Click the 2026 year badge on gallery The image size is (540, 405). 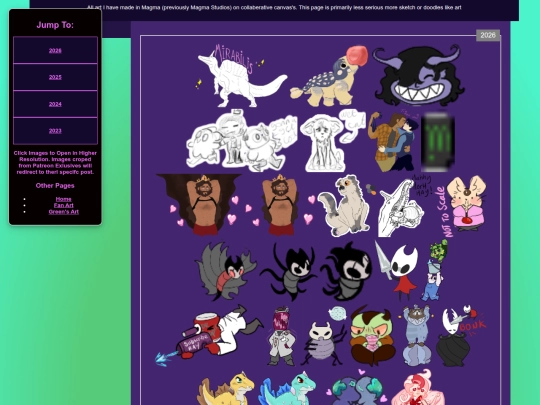click(488, 35)
